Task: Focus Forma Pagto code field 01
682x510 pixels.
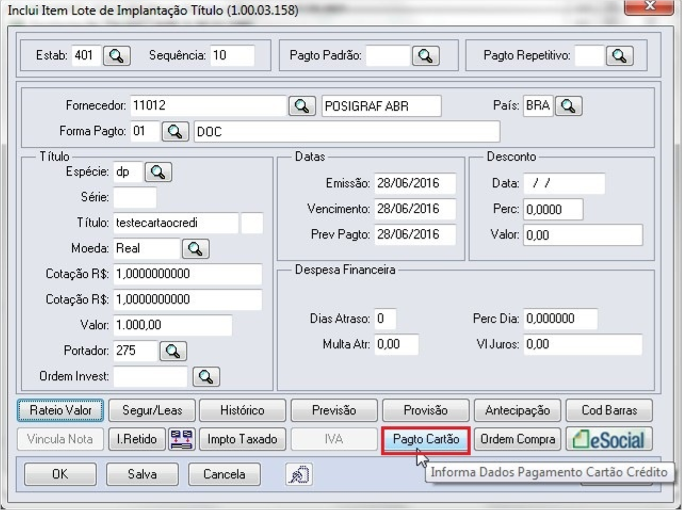Action: pos(145,131)
